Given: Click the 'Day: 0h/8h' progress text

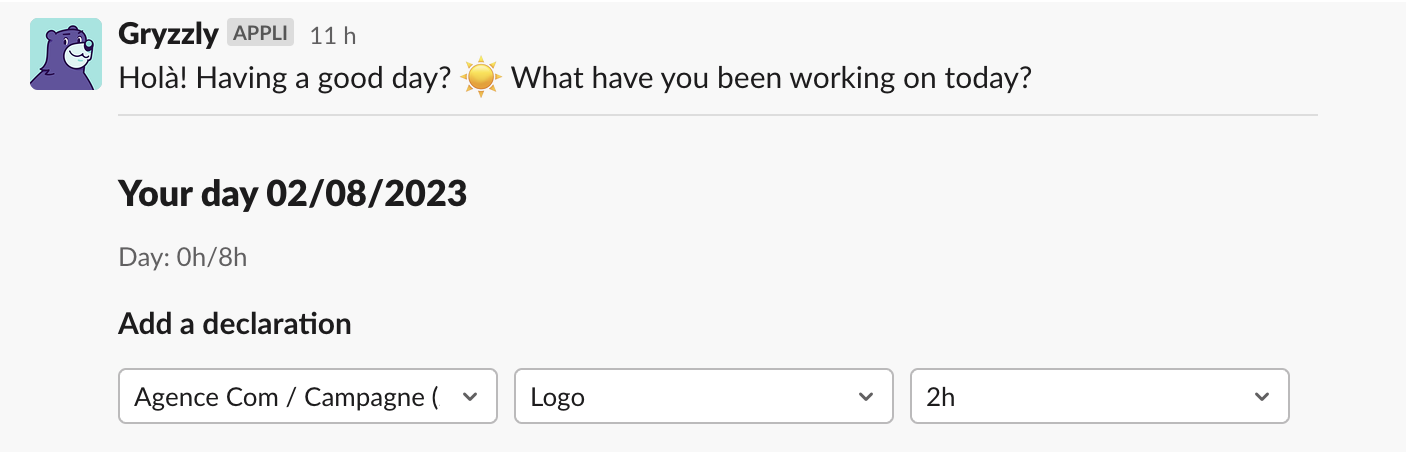Looking at the screenshot, I should click(183, 258).
